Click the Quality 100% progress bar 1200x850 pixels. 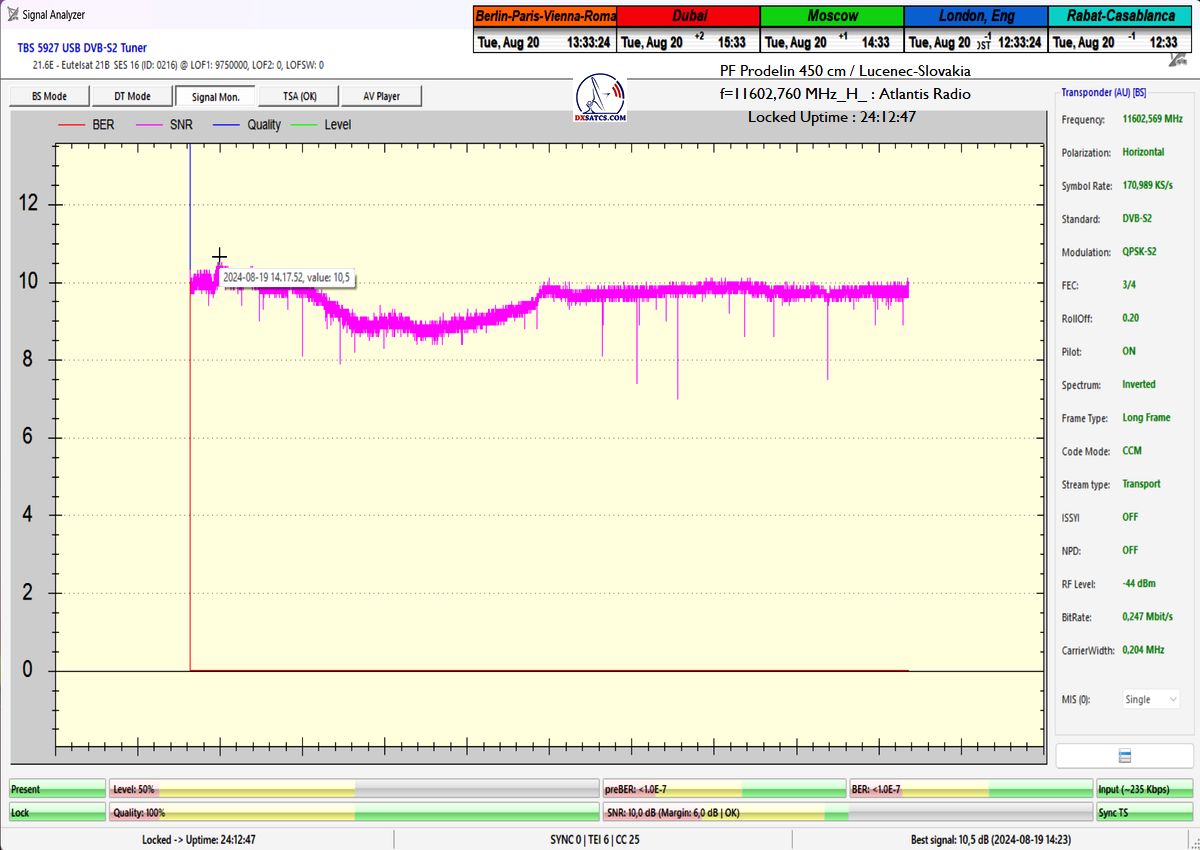coord(354,813)
